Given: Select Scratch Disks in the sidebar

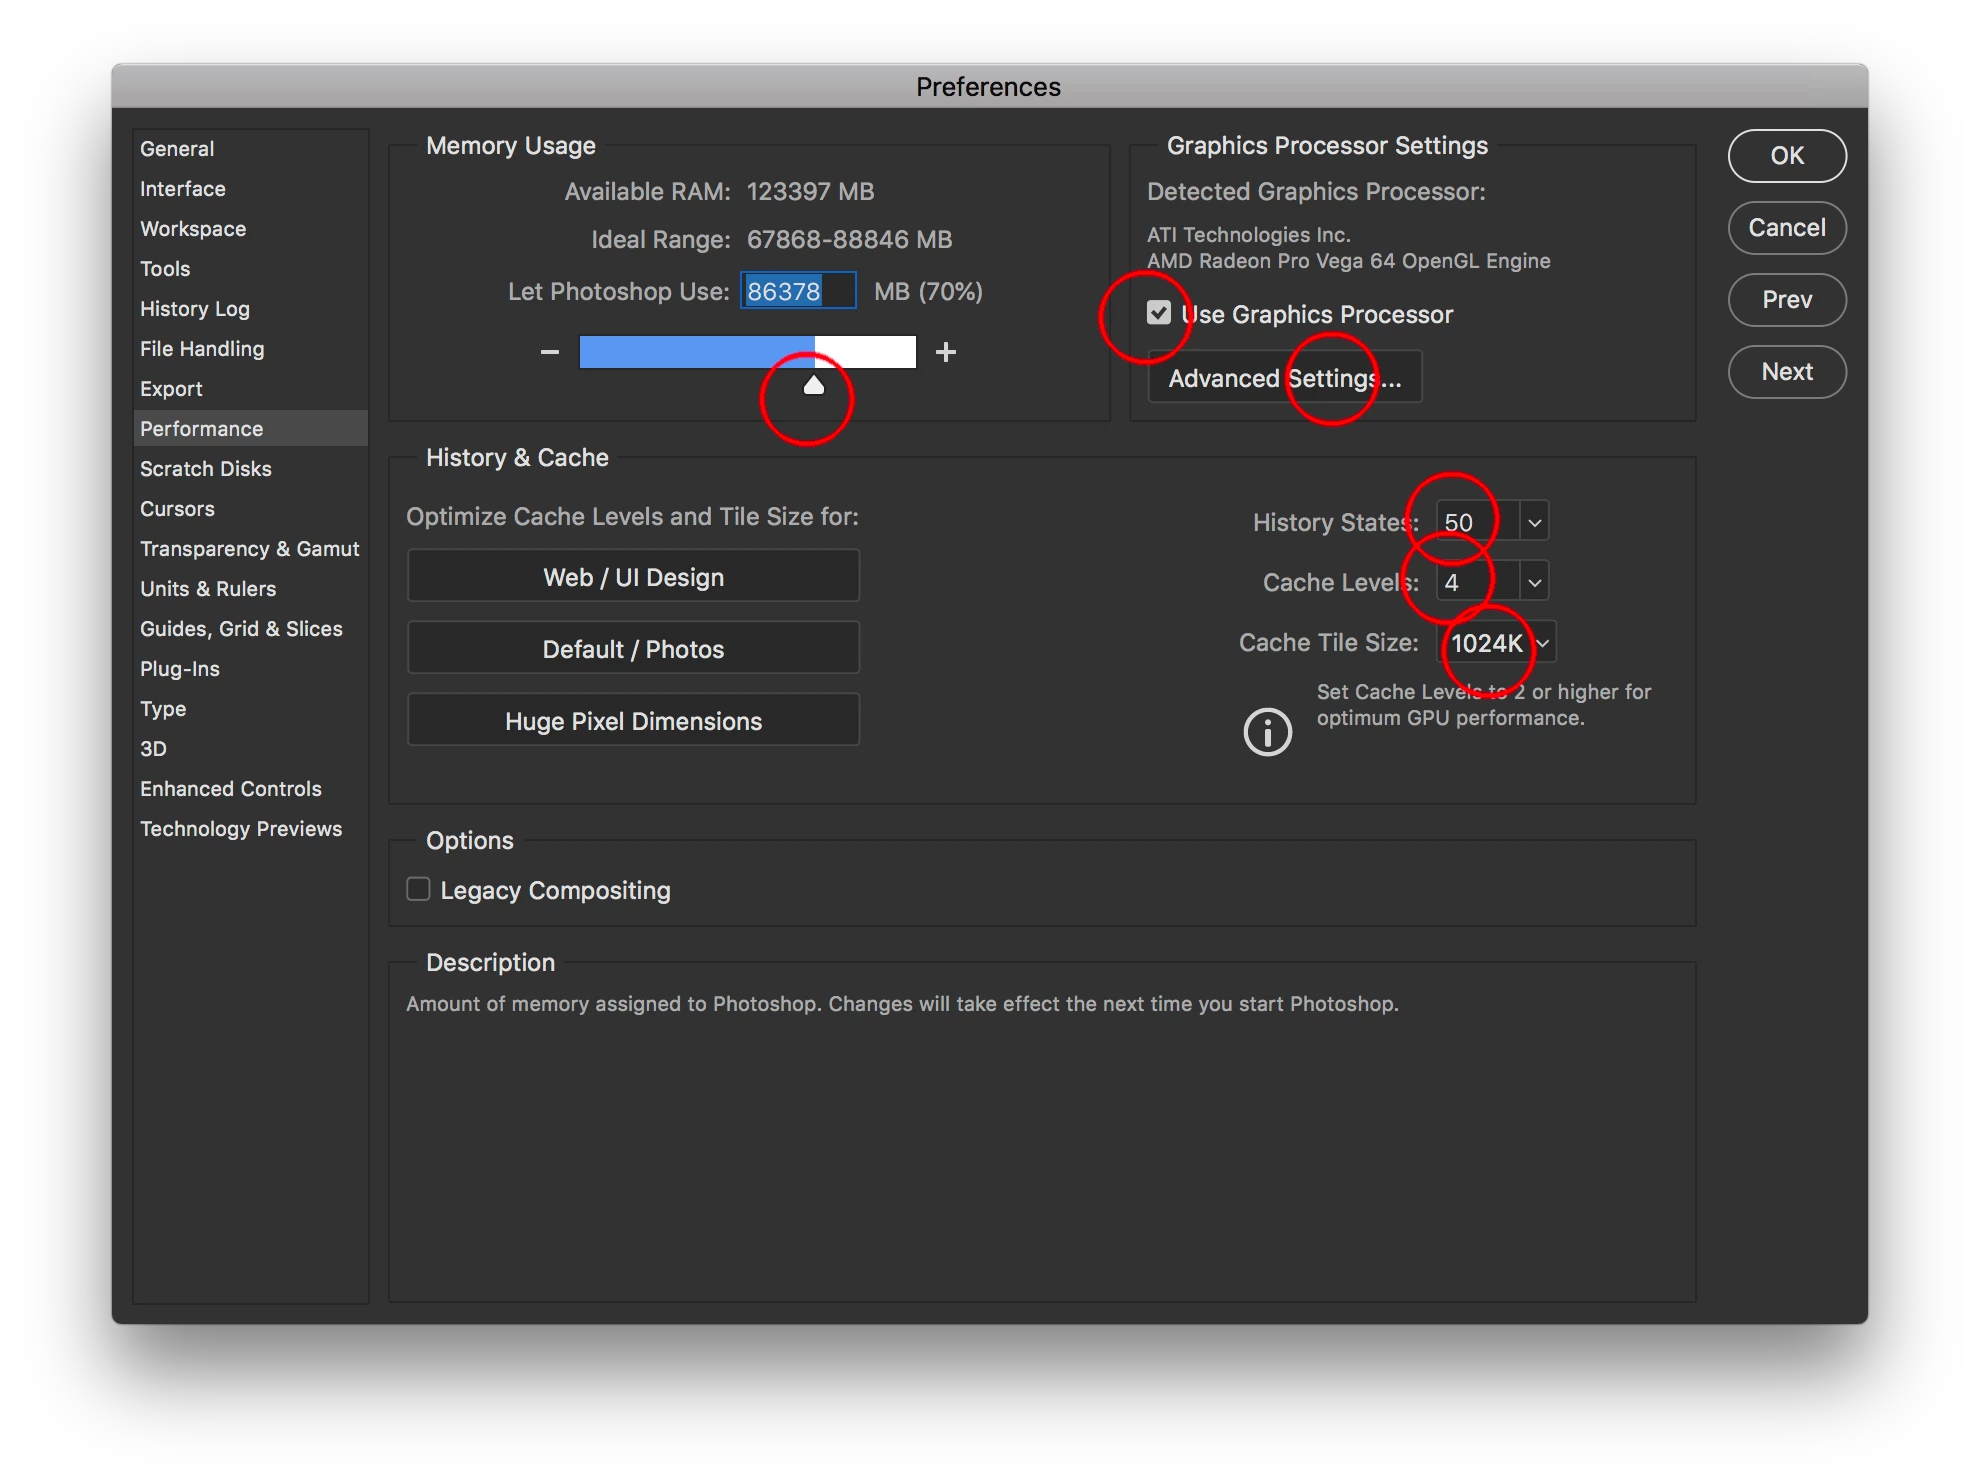Looking at the screenshot, I should (x=206, y=469).
